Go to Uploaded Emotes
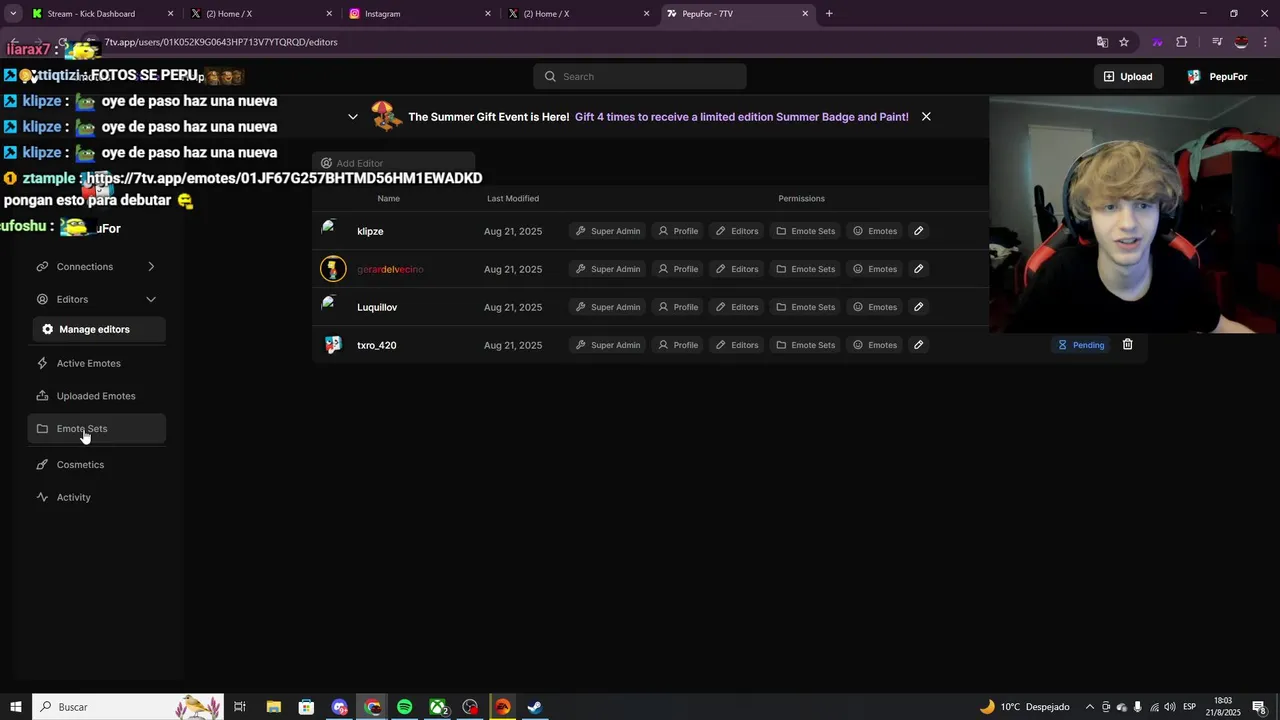The width and height of the screenshot is (1280, 720). [97, 396]
